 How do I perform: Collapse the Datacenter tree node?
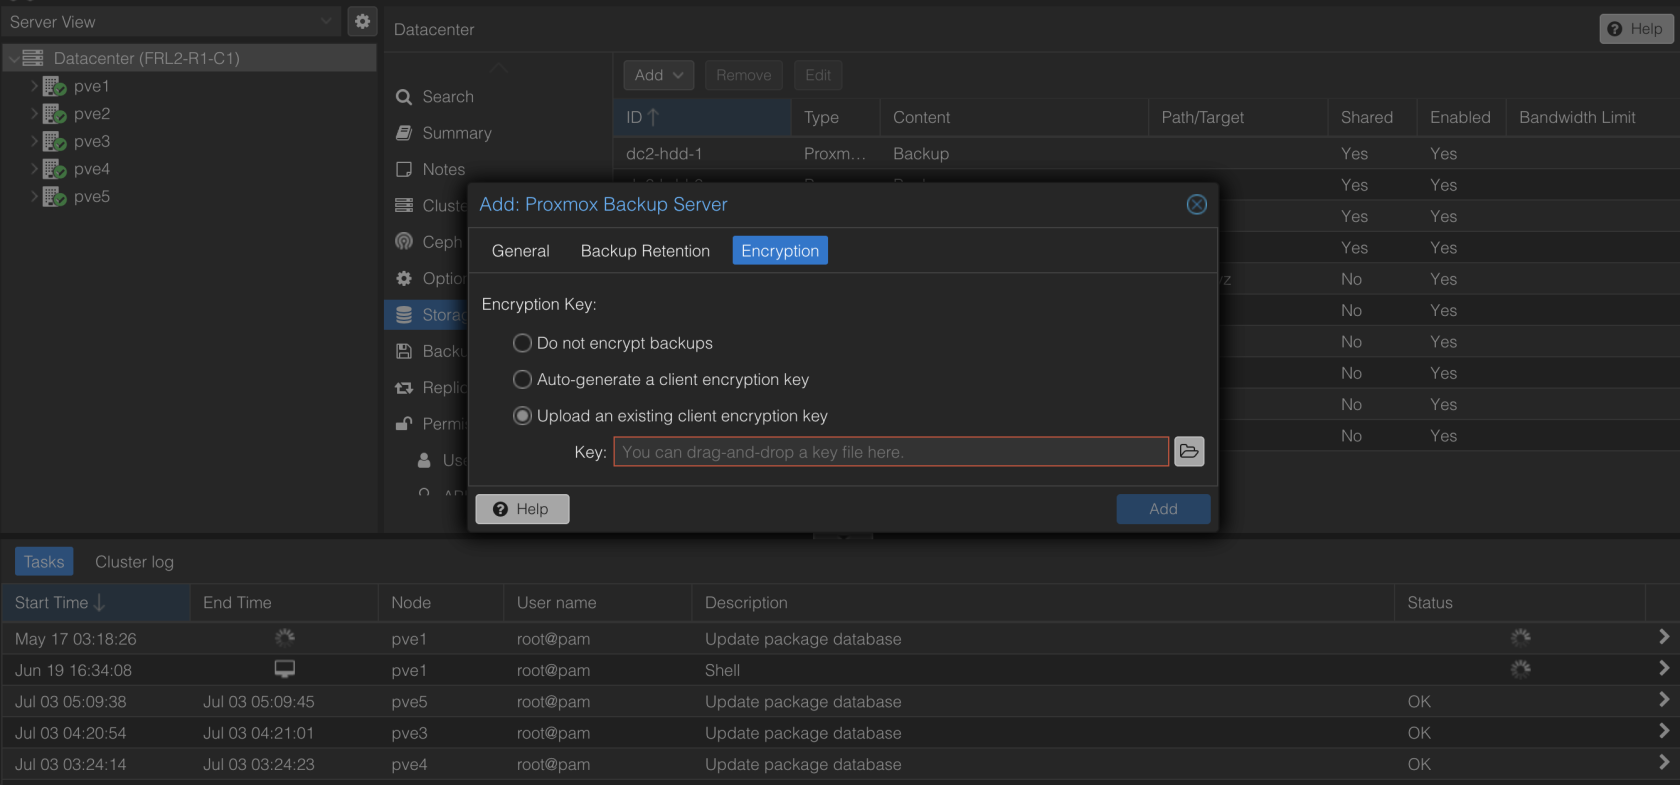coord(13,58)
